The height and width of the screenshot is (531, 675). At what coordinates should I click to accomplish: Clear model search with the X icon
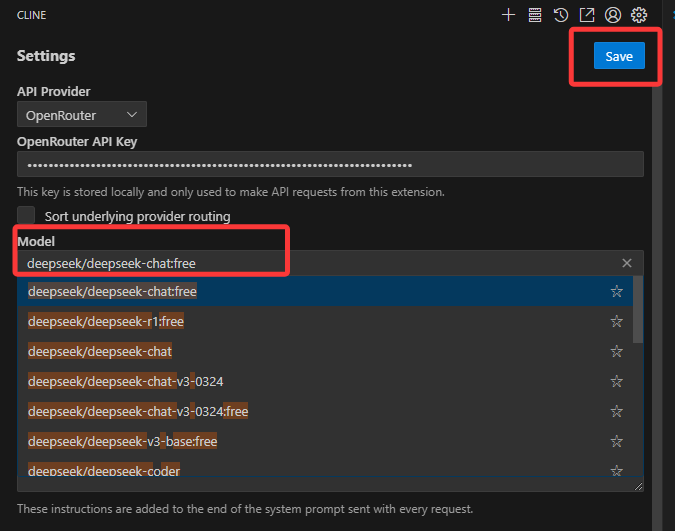(627, 263)
